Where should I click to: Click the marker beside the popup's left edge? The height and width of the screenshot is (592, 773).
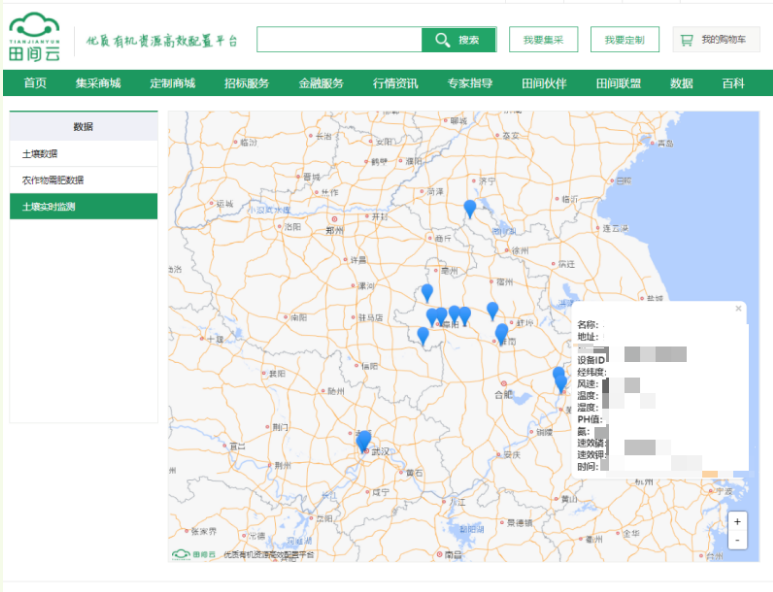click(560, 378)
